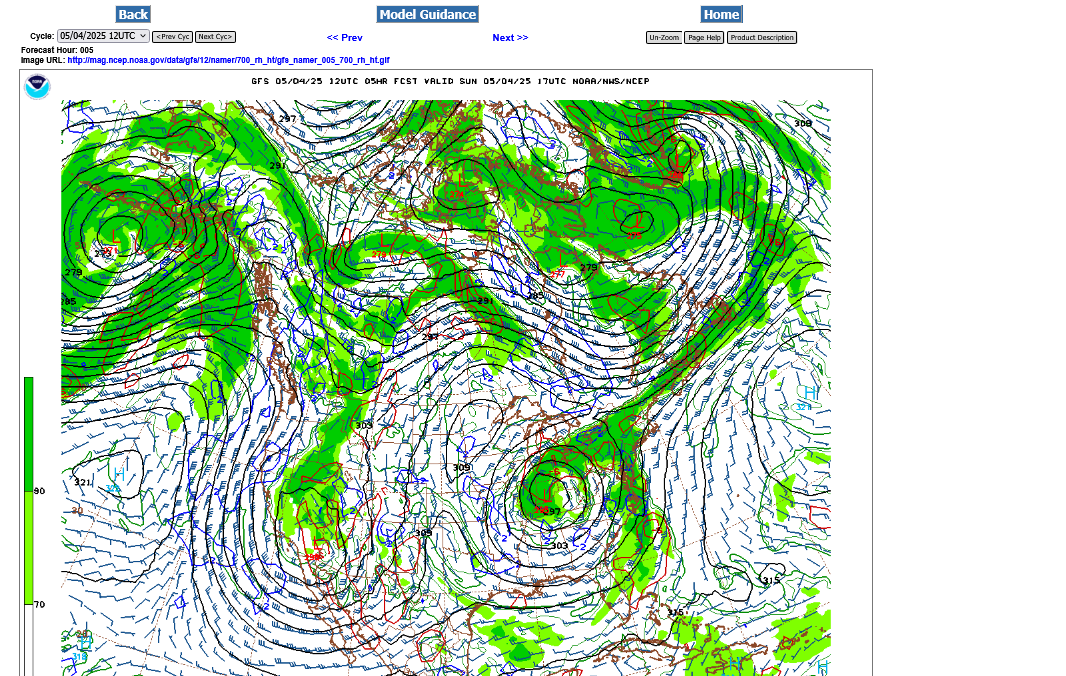Go to the Home page
The image size is (1066, 676).
click(x=721, y=14)
